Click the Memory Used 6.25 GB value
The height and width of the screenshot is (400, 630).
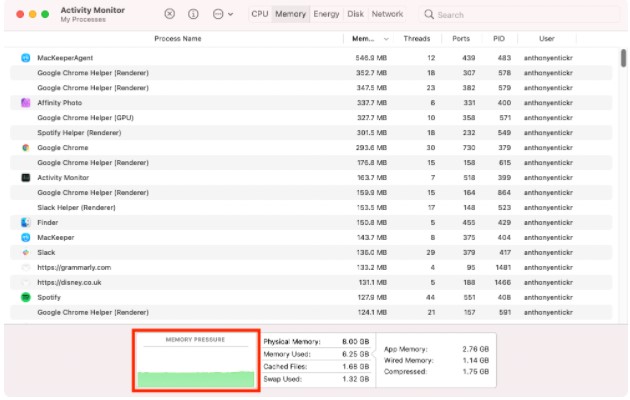point(356,354)
